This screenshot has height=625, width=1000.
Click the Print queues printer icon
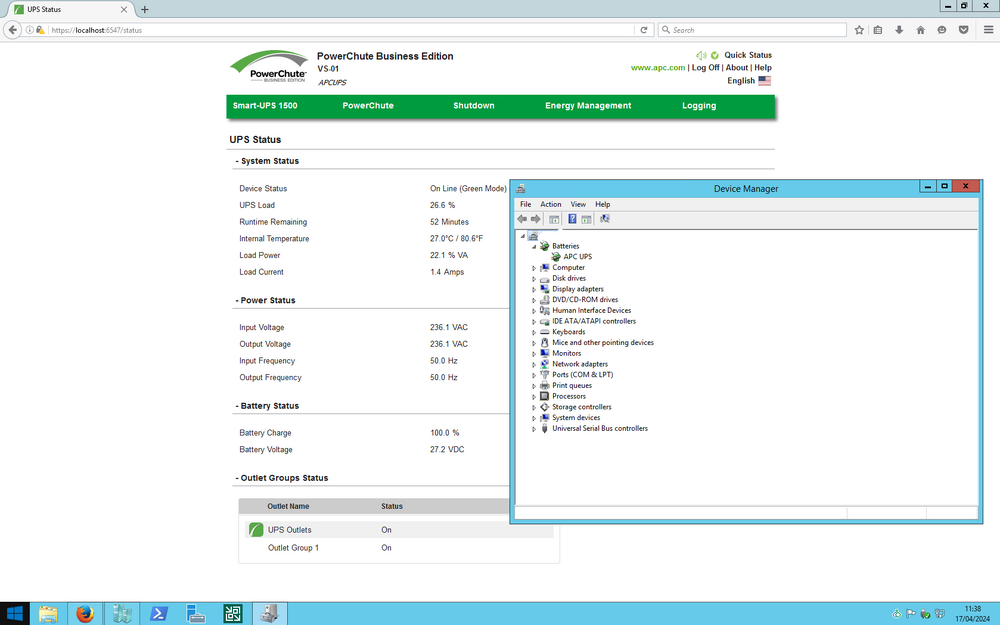545,385
